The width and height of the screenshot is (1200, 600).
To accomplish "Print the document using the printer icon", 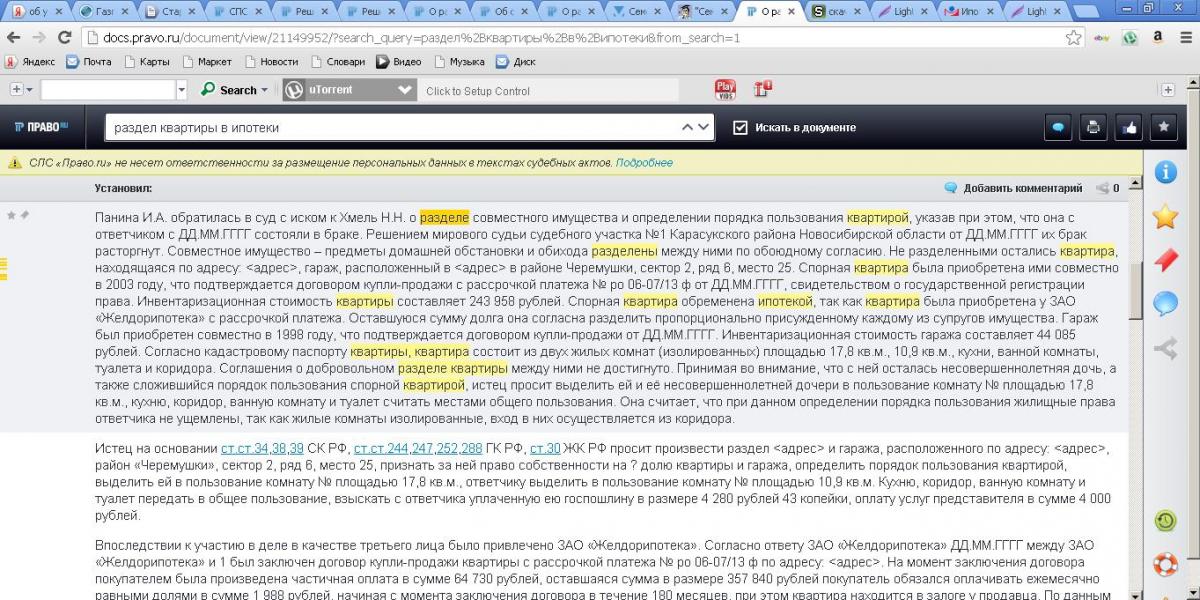I will click(x=1093, y=127).
